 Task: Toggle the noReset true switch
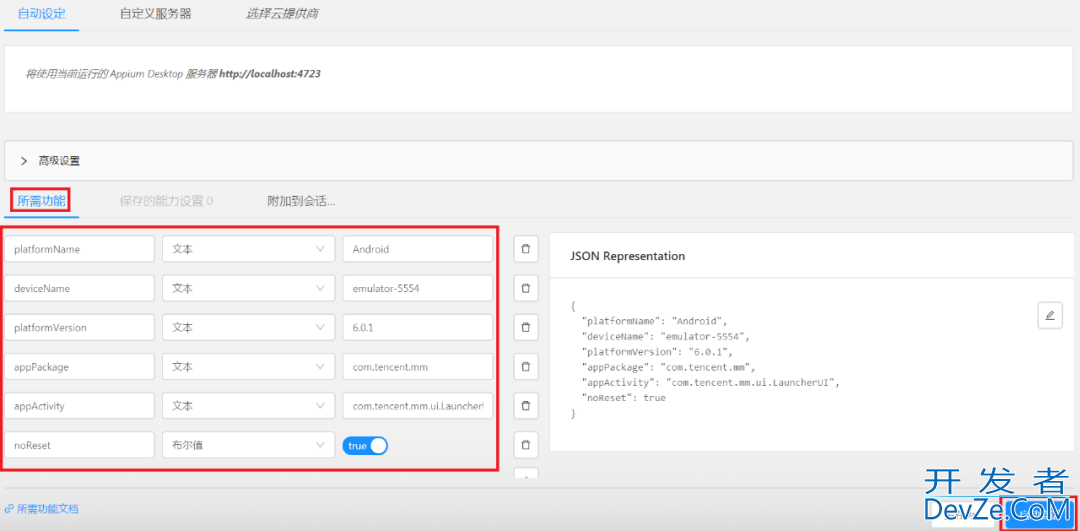[365, 446]
